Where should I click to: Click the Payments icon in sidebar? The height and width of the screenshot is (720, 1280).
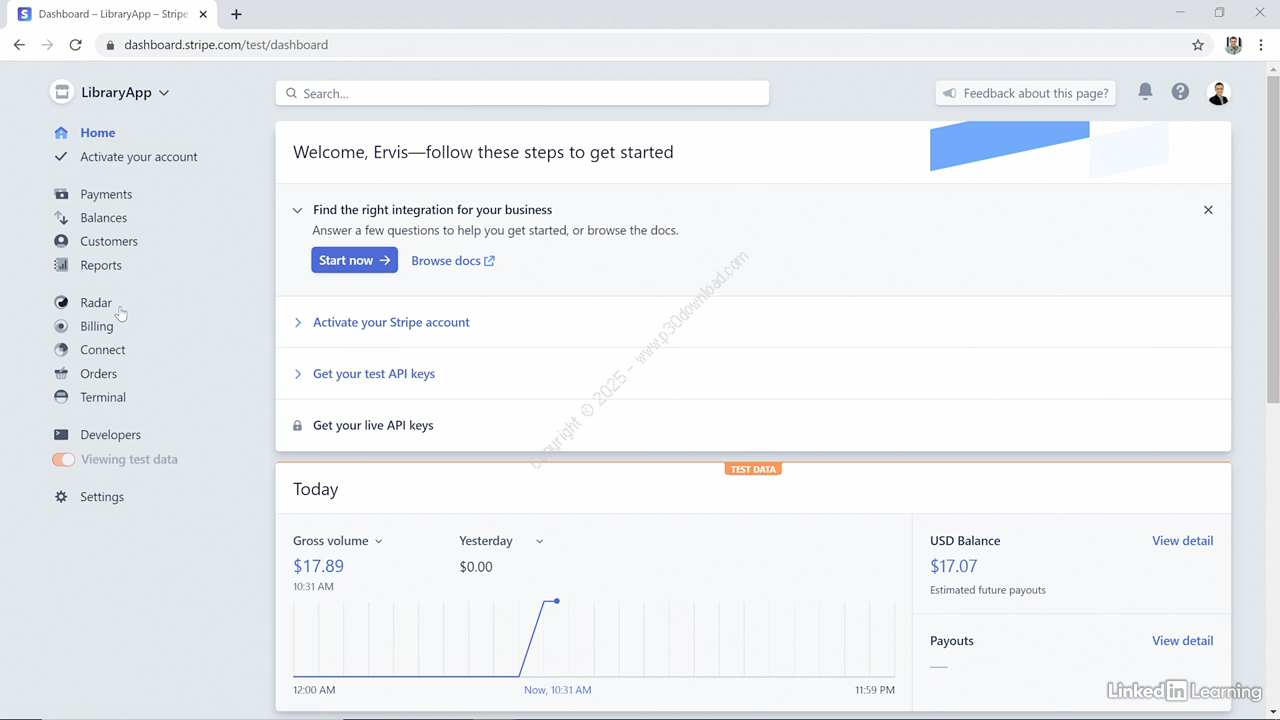(61, 194)
